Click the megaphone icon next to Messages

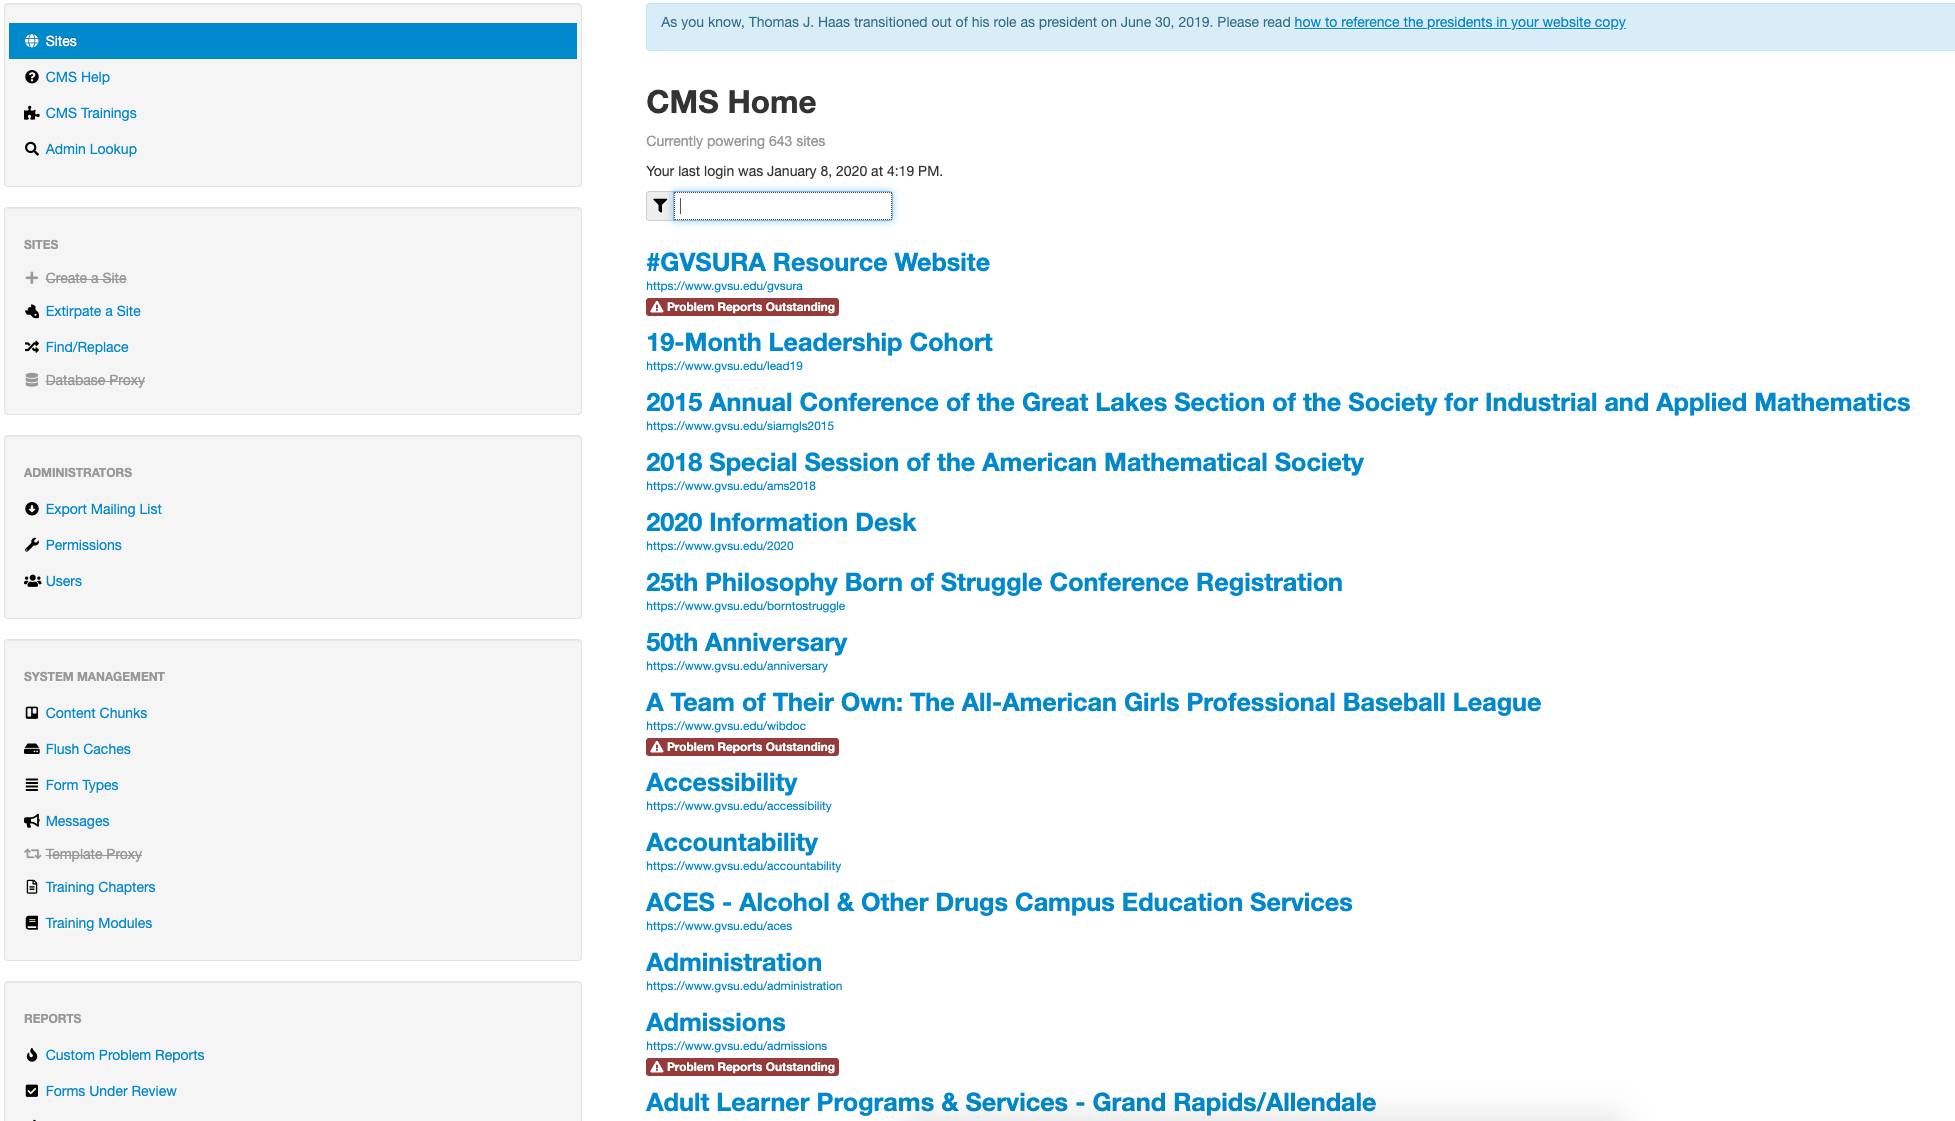coord(32,821)
